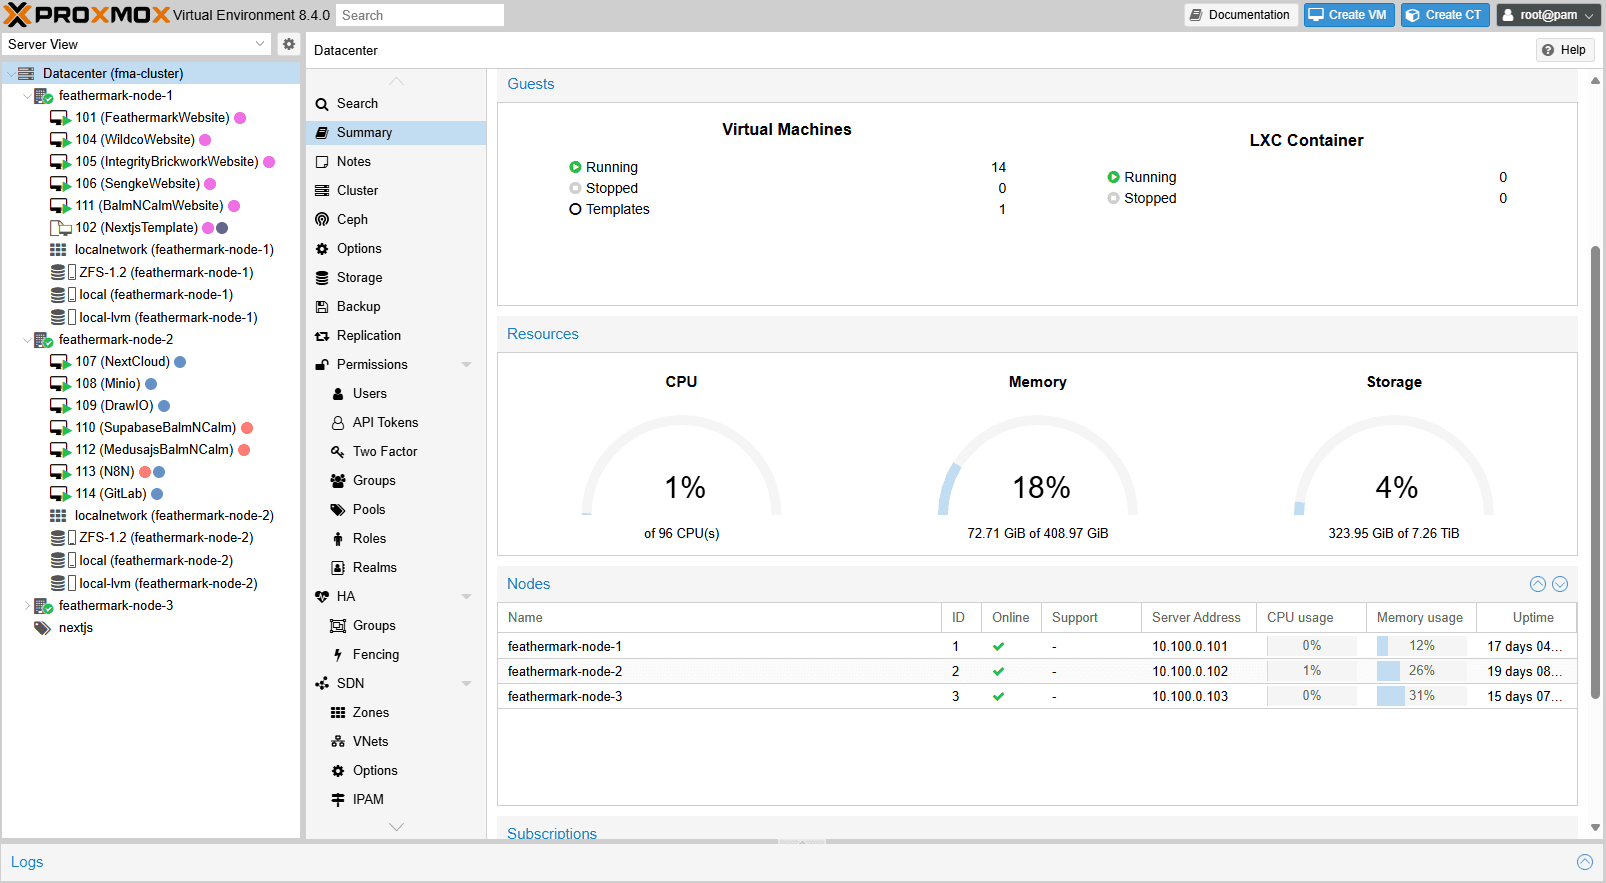Click the nextjs tag icon
This screenshot has width=1606, height=883.
42,628
